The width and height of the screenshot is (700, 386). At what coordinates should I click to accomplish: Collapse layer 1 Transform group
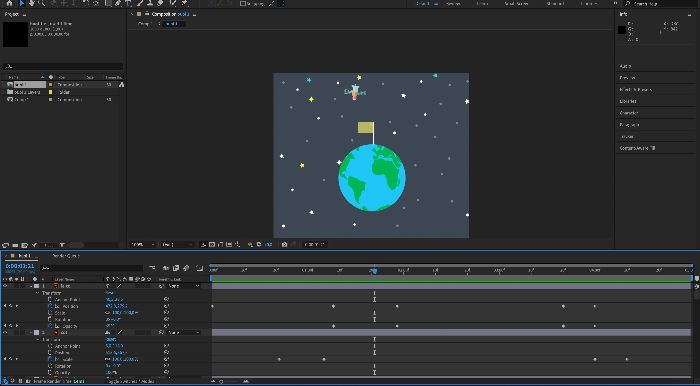[38, 293]
